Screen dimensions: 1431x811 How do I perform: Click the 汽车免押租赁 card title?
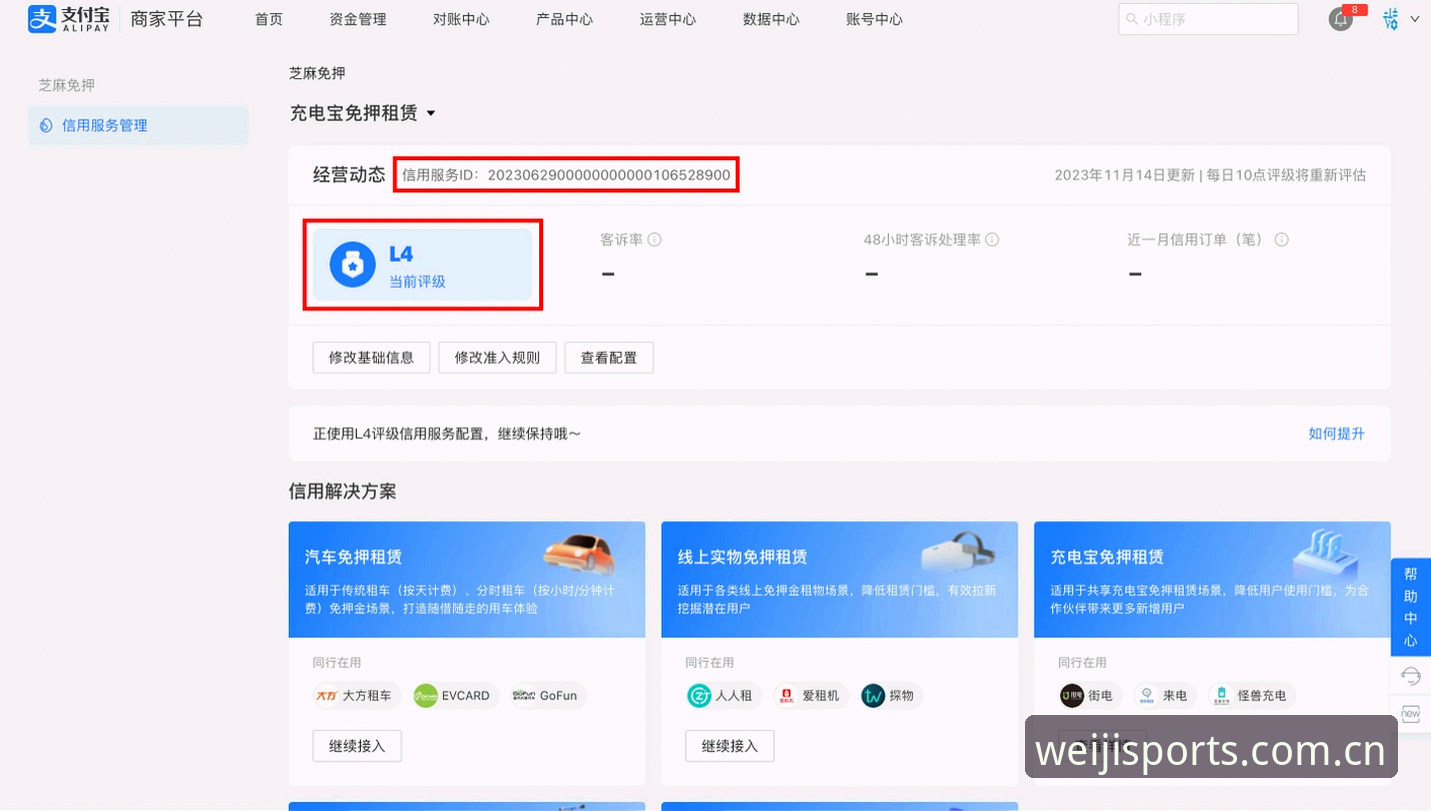click(353, 557)
